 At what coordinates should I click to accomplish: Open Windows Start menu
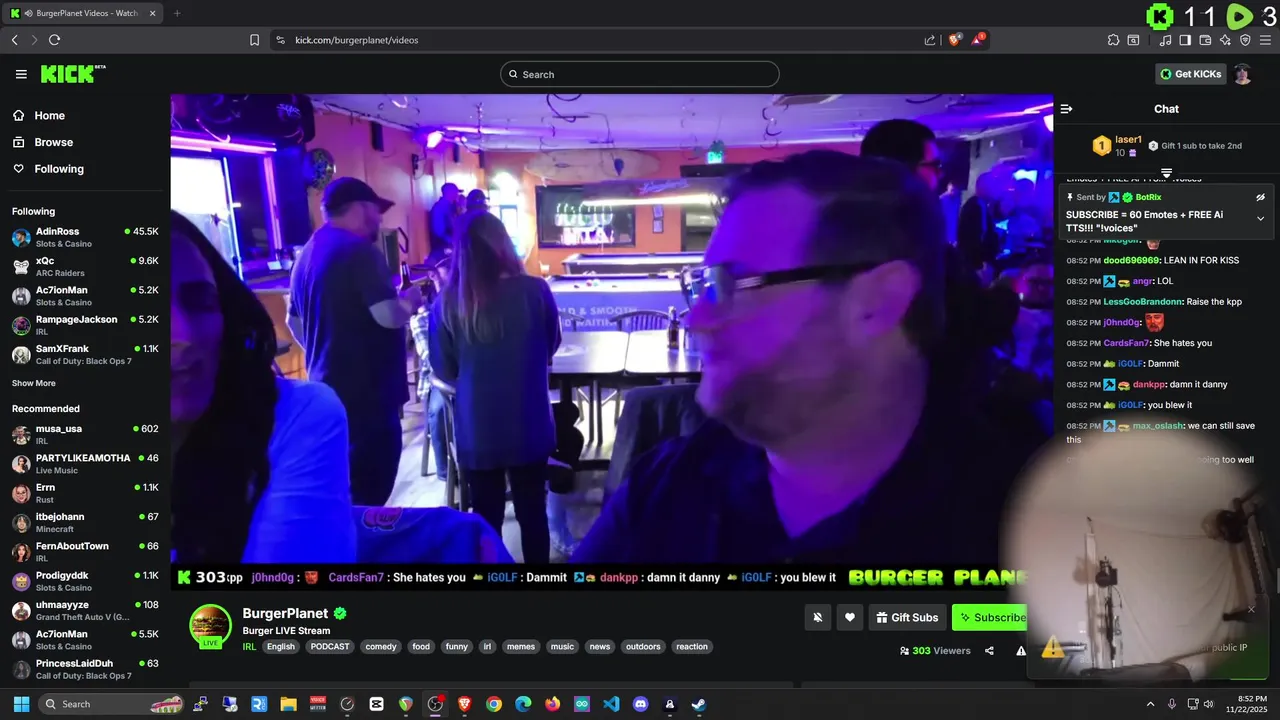pyautogui.click(x=21, y=704)
